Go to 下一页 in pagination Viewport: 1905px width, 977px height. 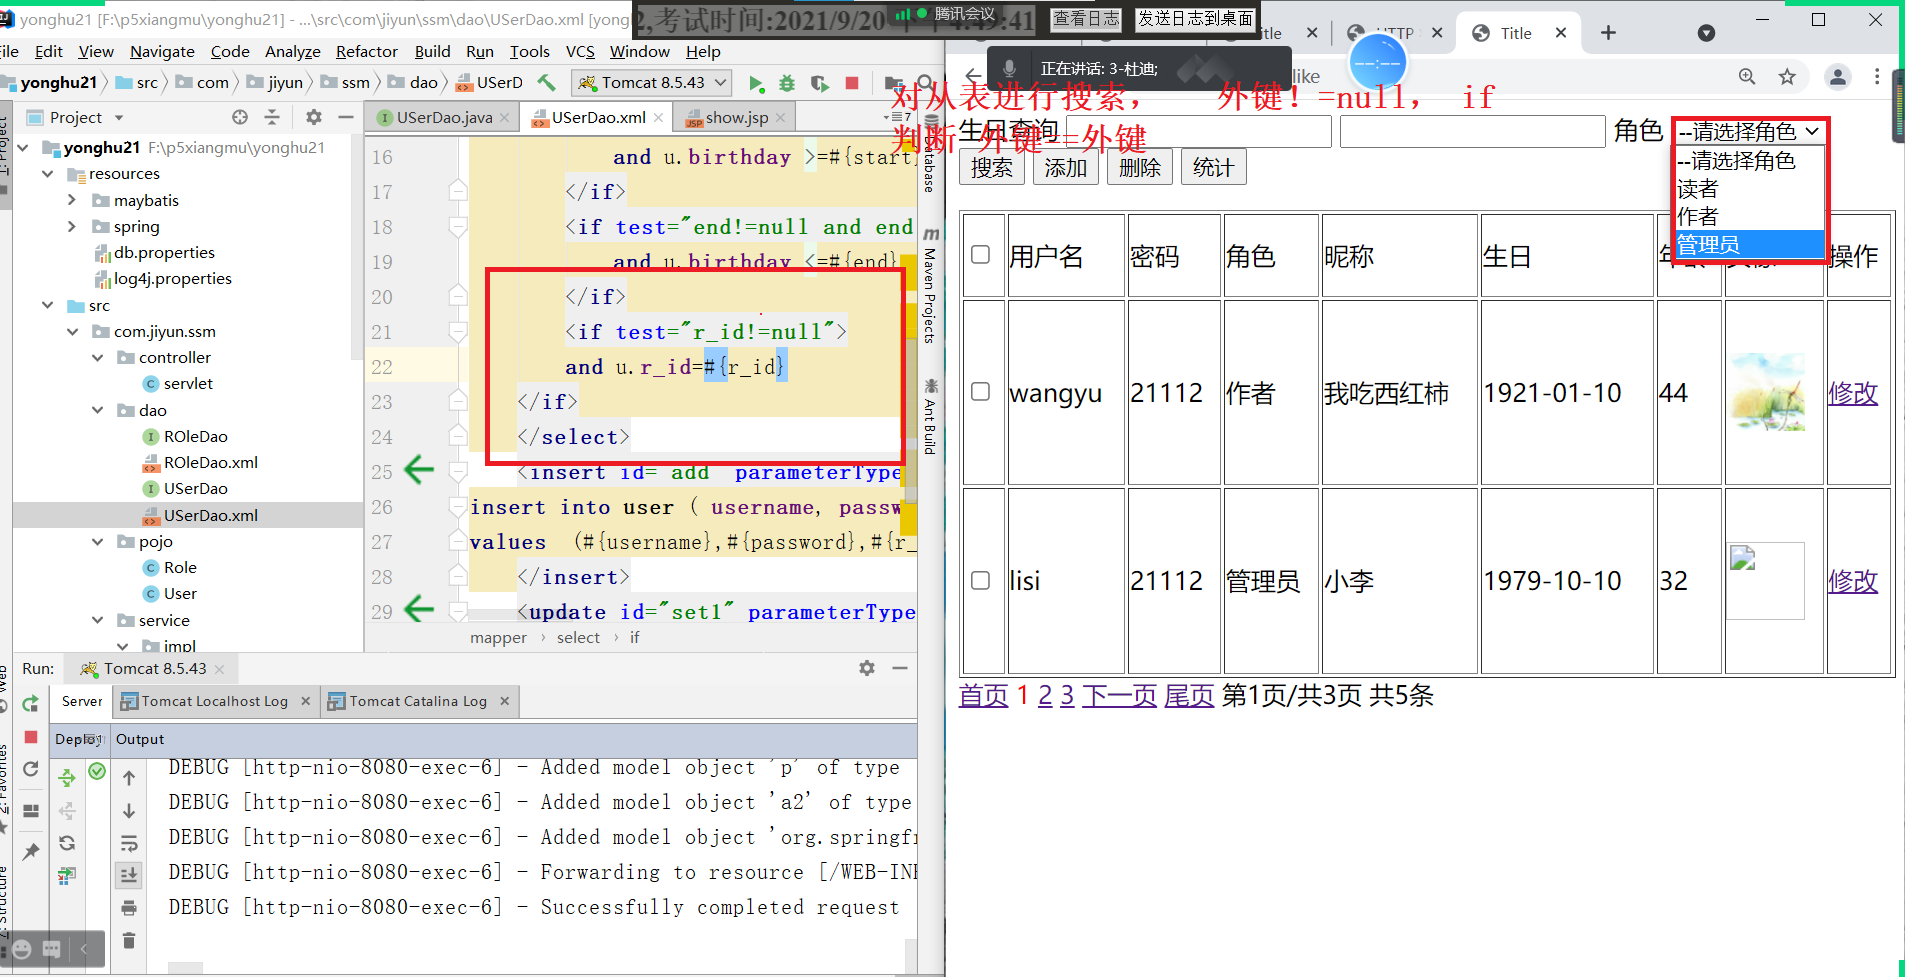pyautogui.click(x=1119, y=696)
